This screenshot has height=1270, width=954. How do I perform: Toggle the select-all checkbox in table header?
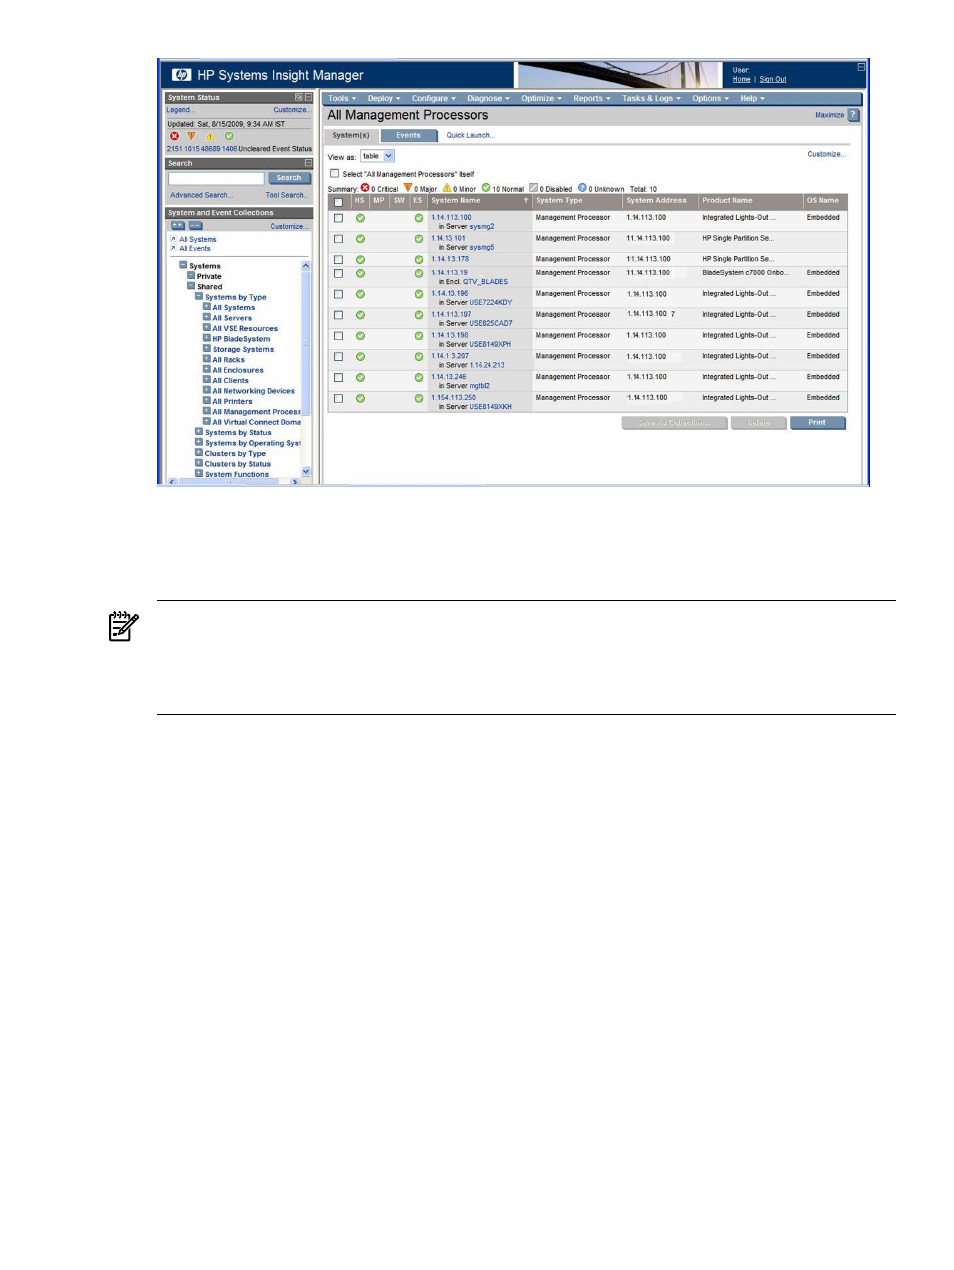(x=338, y=202)
